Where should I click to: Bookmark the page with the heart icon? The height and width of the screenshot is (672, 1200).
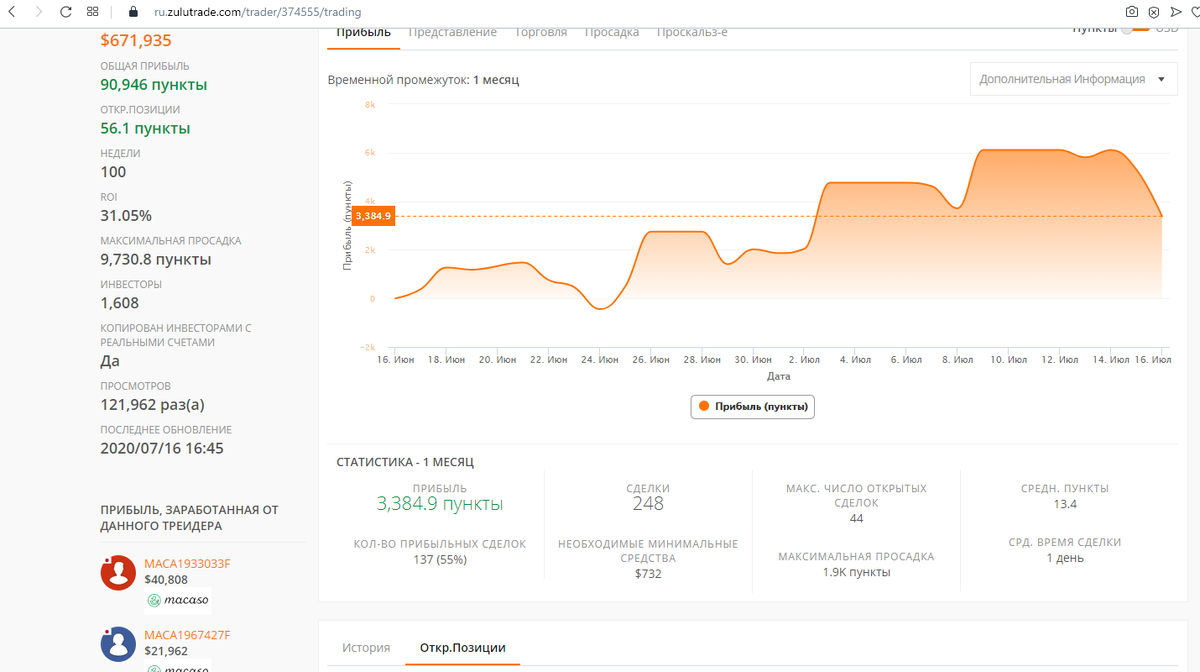click(x=1194, y=12)
